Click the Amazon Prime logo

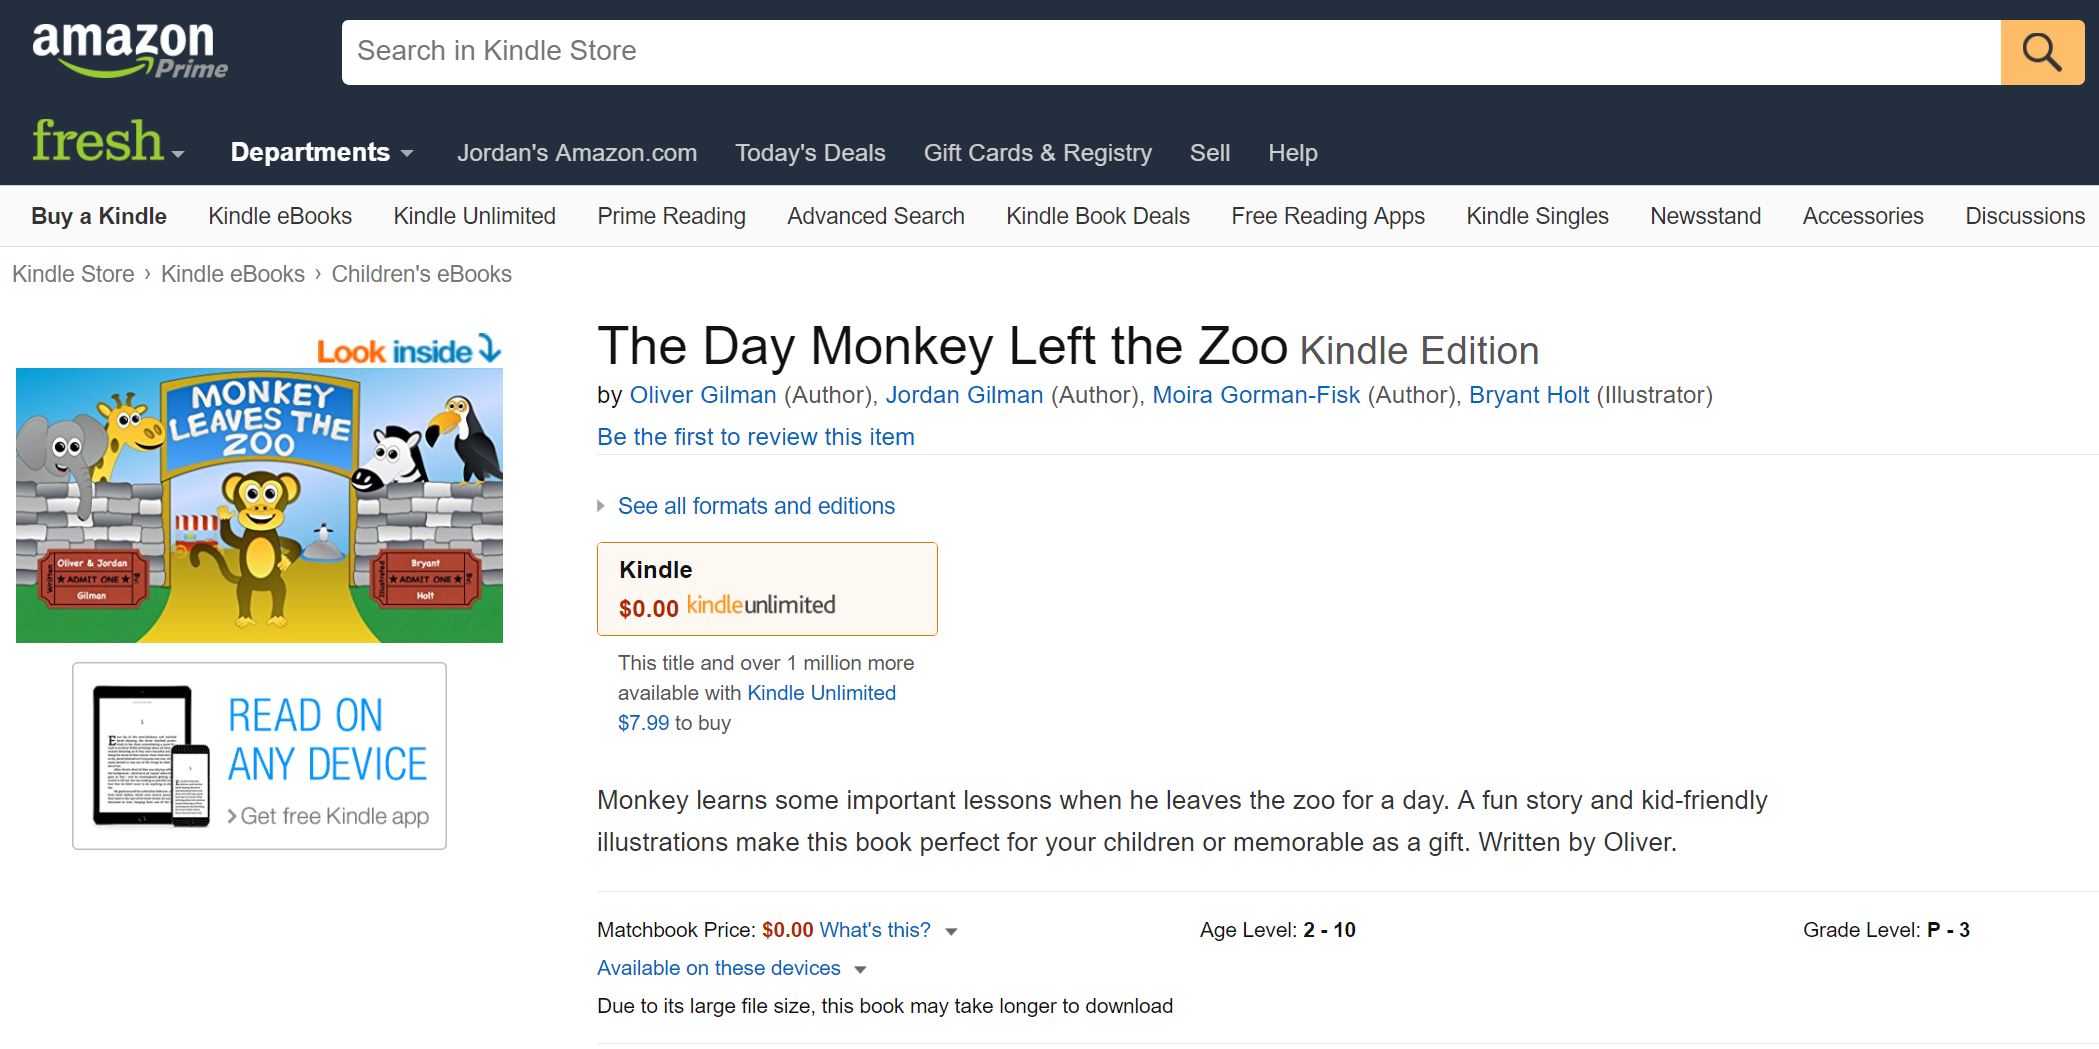click(129, 50)
